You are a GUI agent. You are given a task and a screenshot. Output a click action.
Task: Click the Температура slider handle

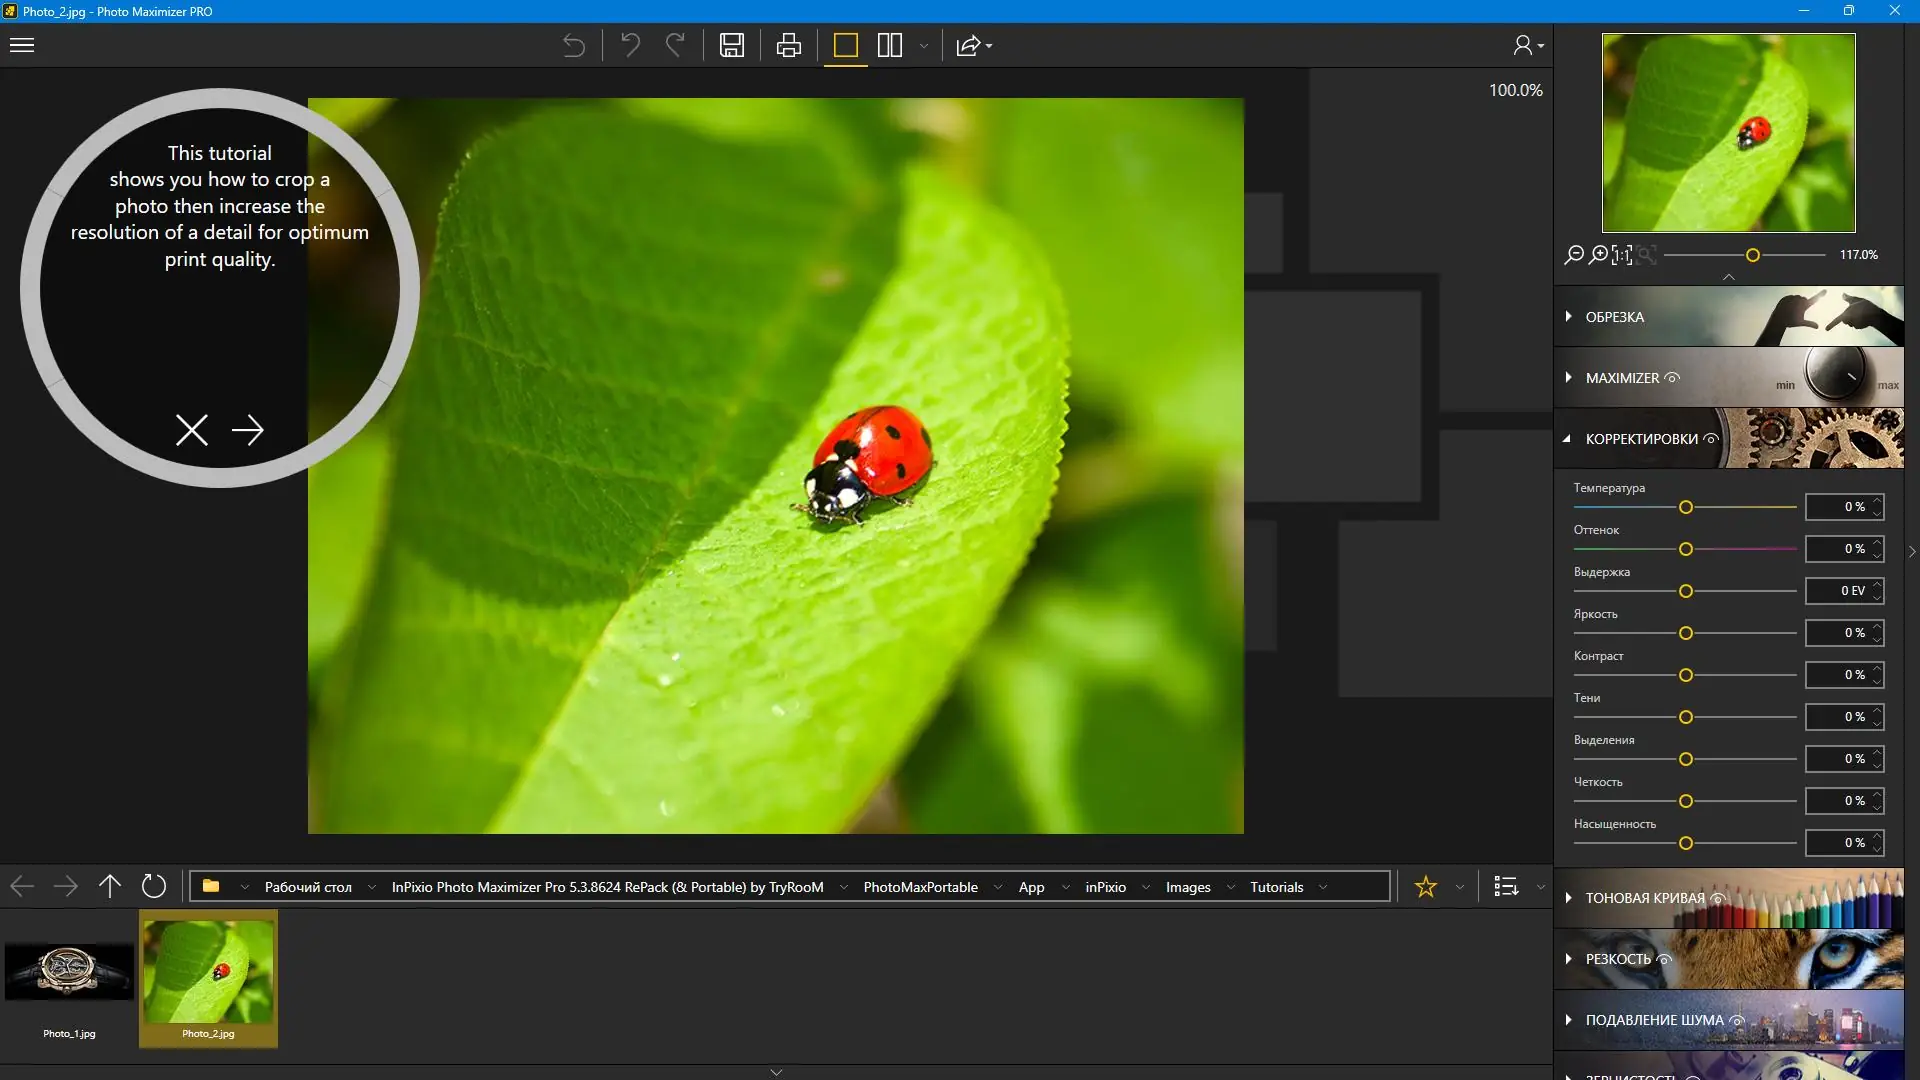coord(1686,508)
